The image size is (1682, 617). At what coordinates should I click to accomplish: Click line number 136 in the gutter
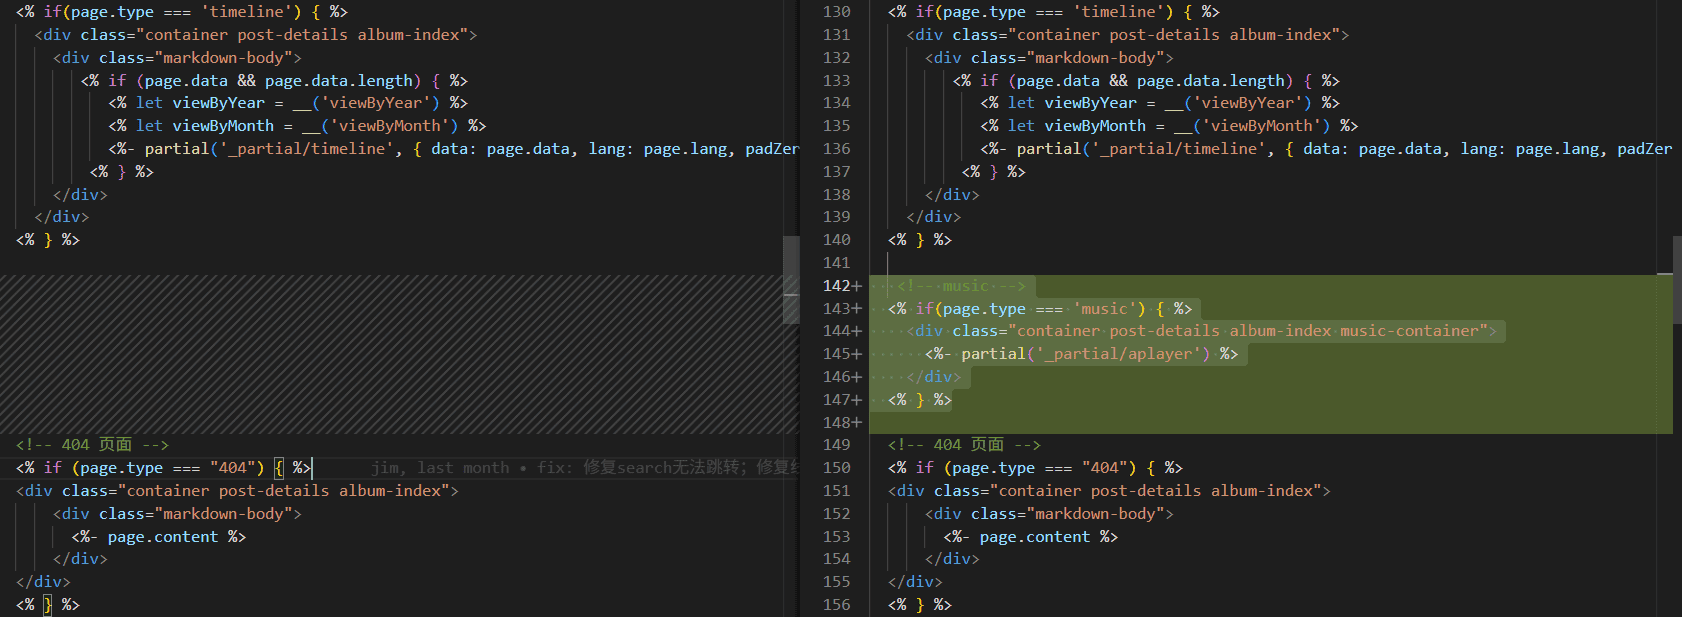point(836,148)
